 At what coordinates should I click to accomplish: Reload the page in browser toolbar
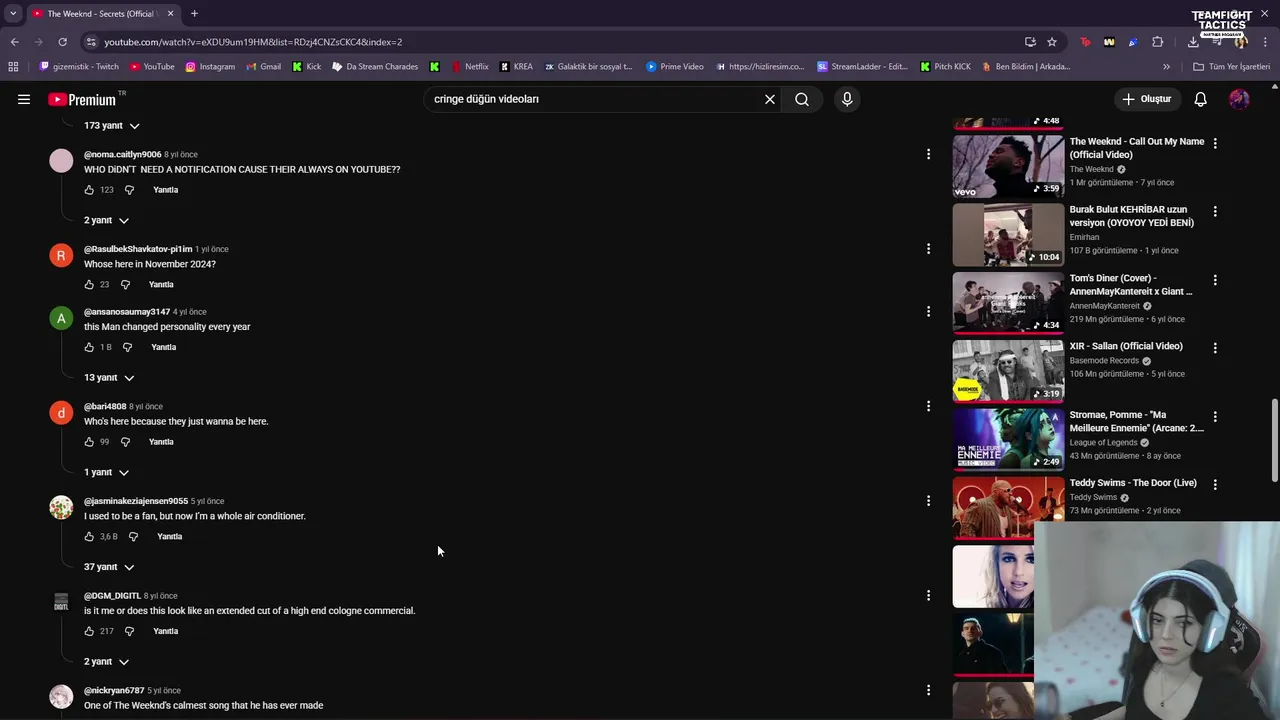click(62, 42)
